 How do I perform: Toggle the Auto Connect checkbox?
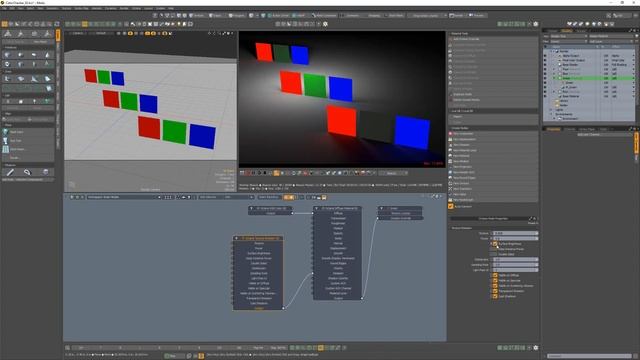[x=451, y=207]
